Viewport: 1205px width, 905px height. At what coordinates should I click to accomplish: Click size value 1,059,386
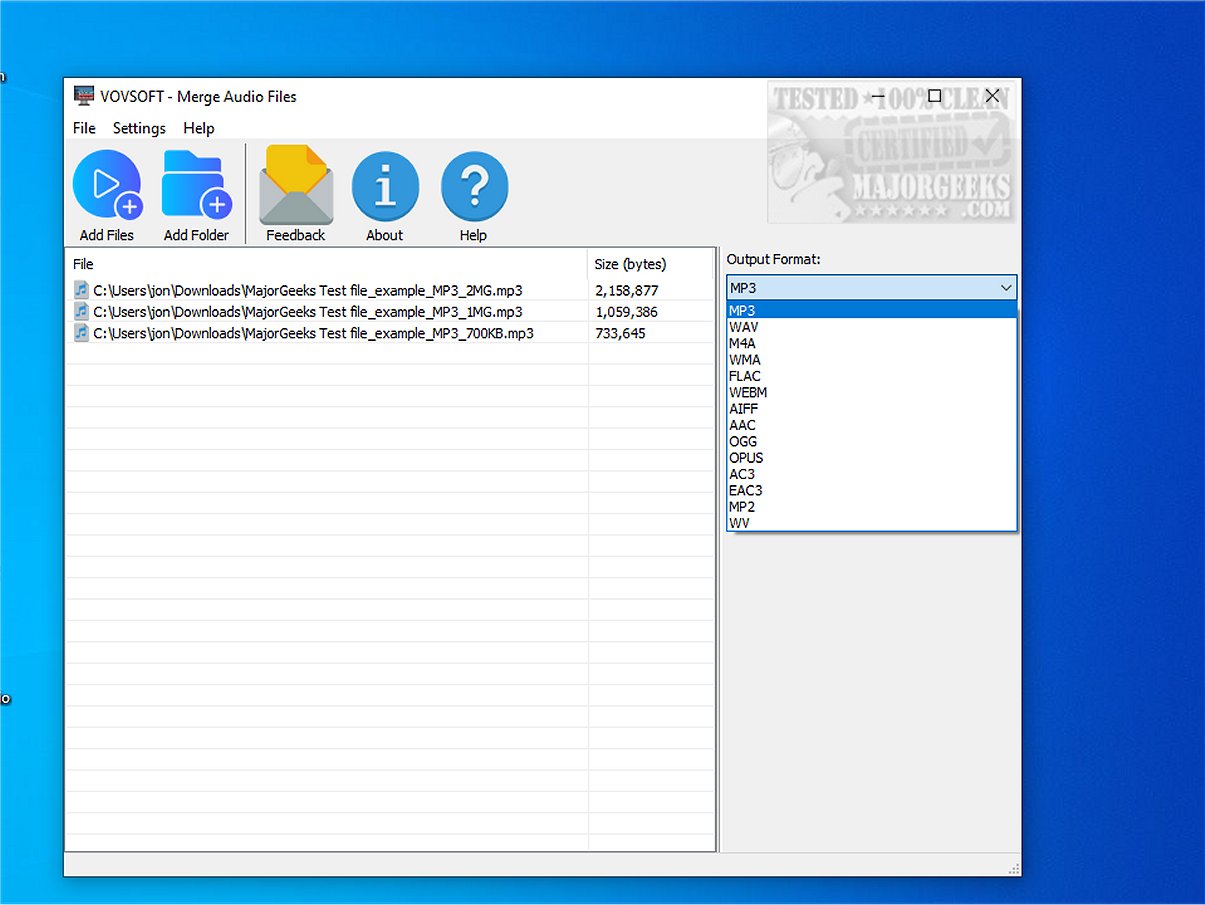[x=626, y=311]
